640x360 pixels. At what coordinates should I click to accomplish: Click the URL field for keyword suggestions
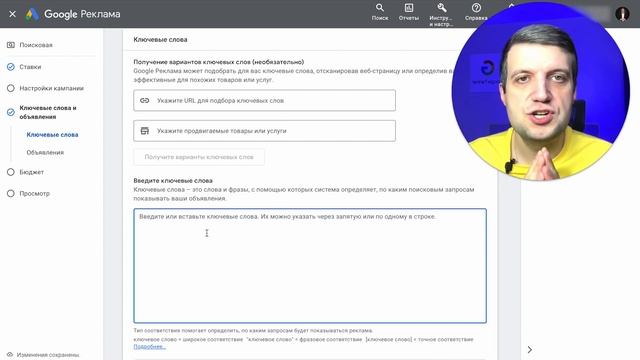click(x=264, y=100)
